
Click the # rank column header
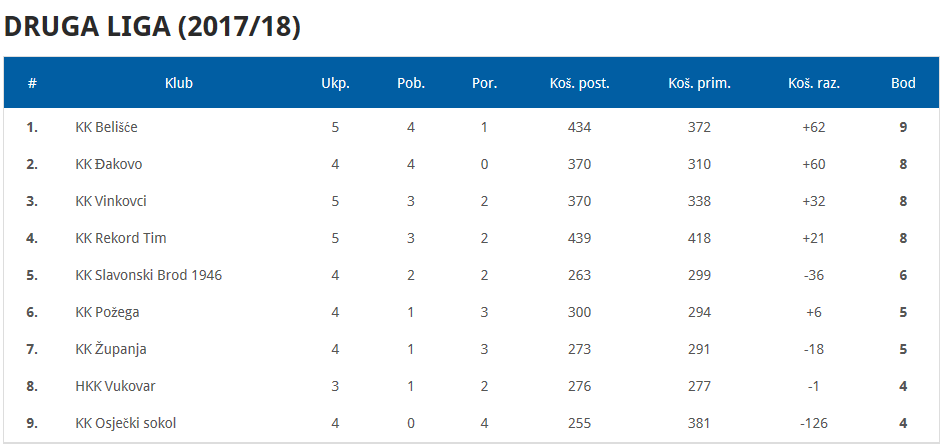click(32, 84)
